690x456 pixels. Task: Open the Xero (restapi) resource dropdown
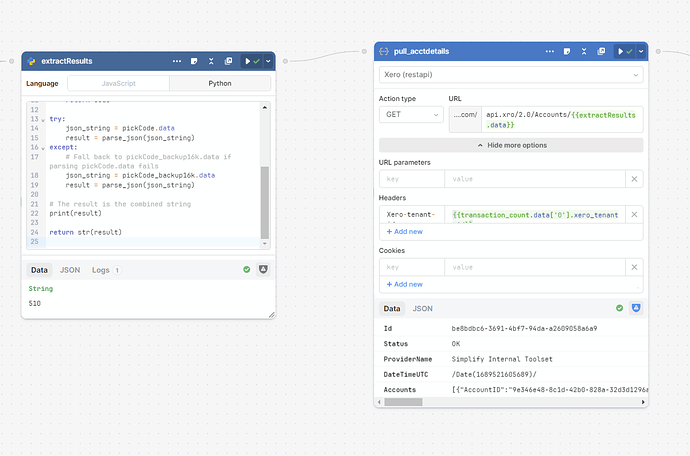[511, 75]
